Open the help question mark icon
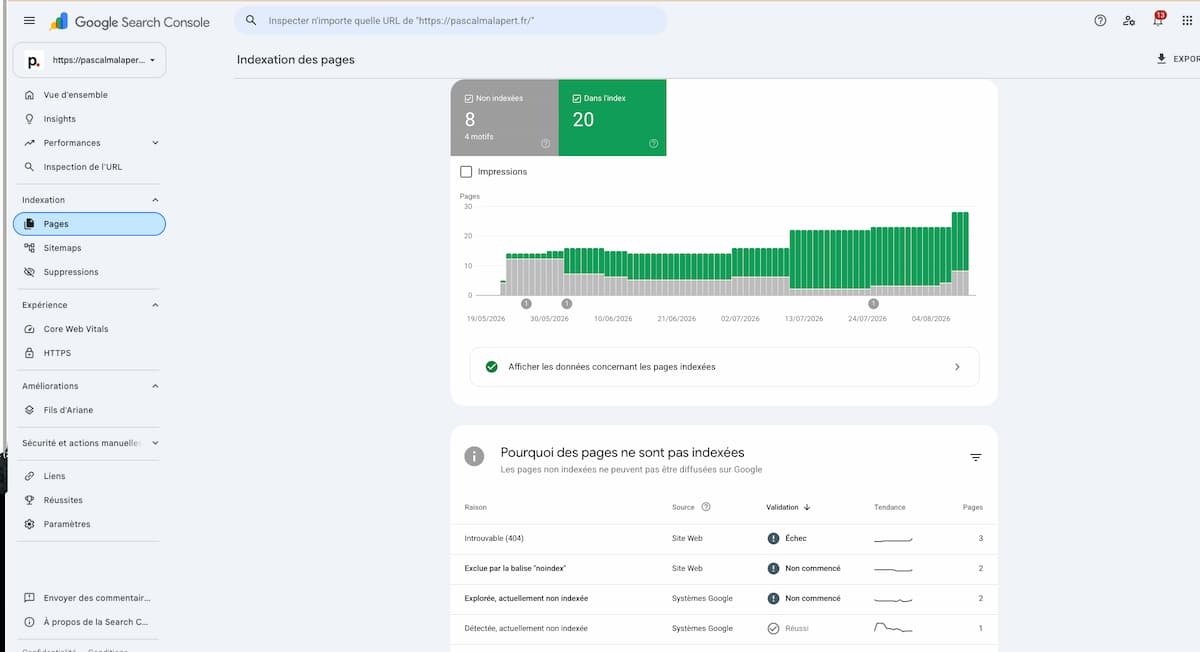Screen dimensions: 1200x652 pyautogui.click(x=1100, y=21)
